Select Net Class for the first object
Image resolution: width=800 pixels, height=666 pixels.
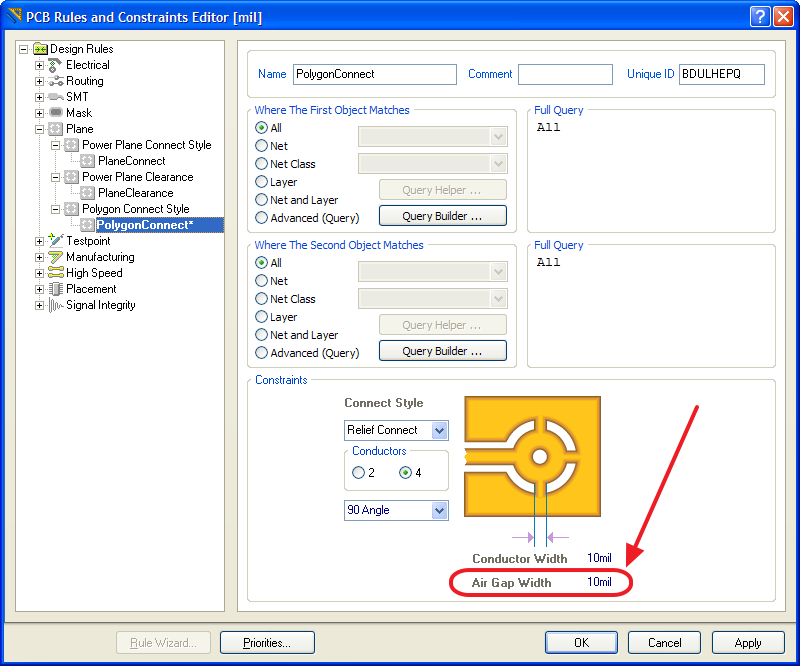tap(261, 164)
